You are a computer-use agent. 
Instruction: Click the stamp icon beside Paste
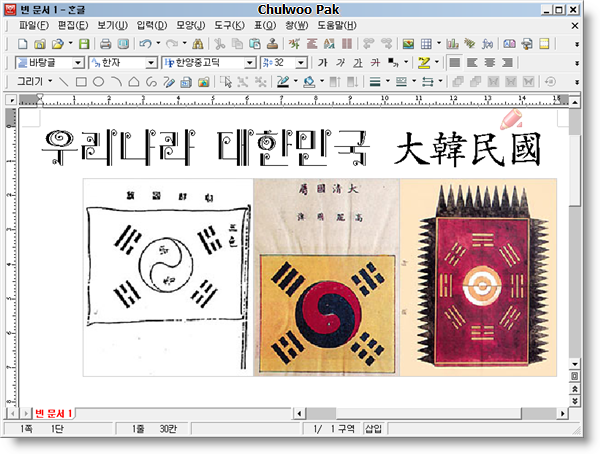(272, 44)
